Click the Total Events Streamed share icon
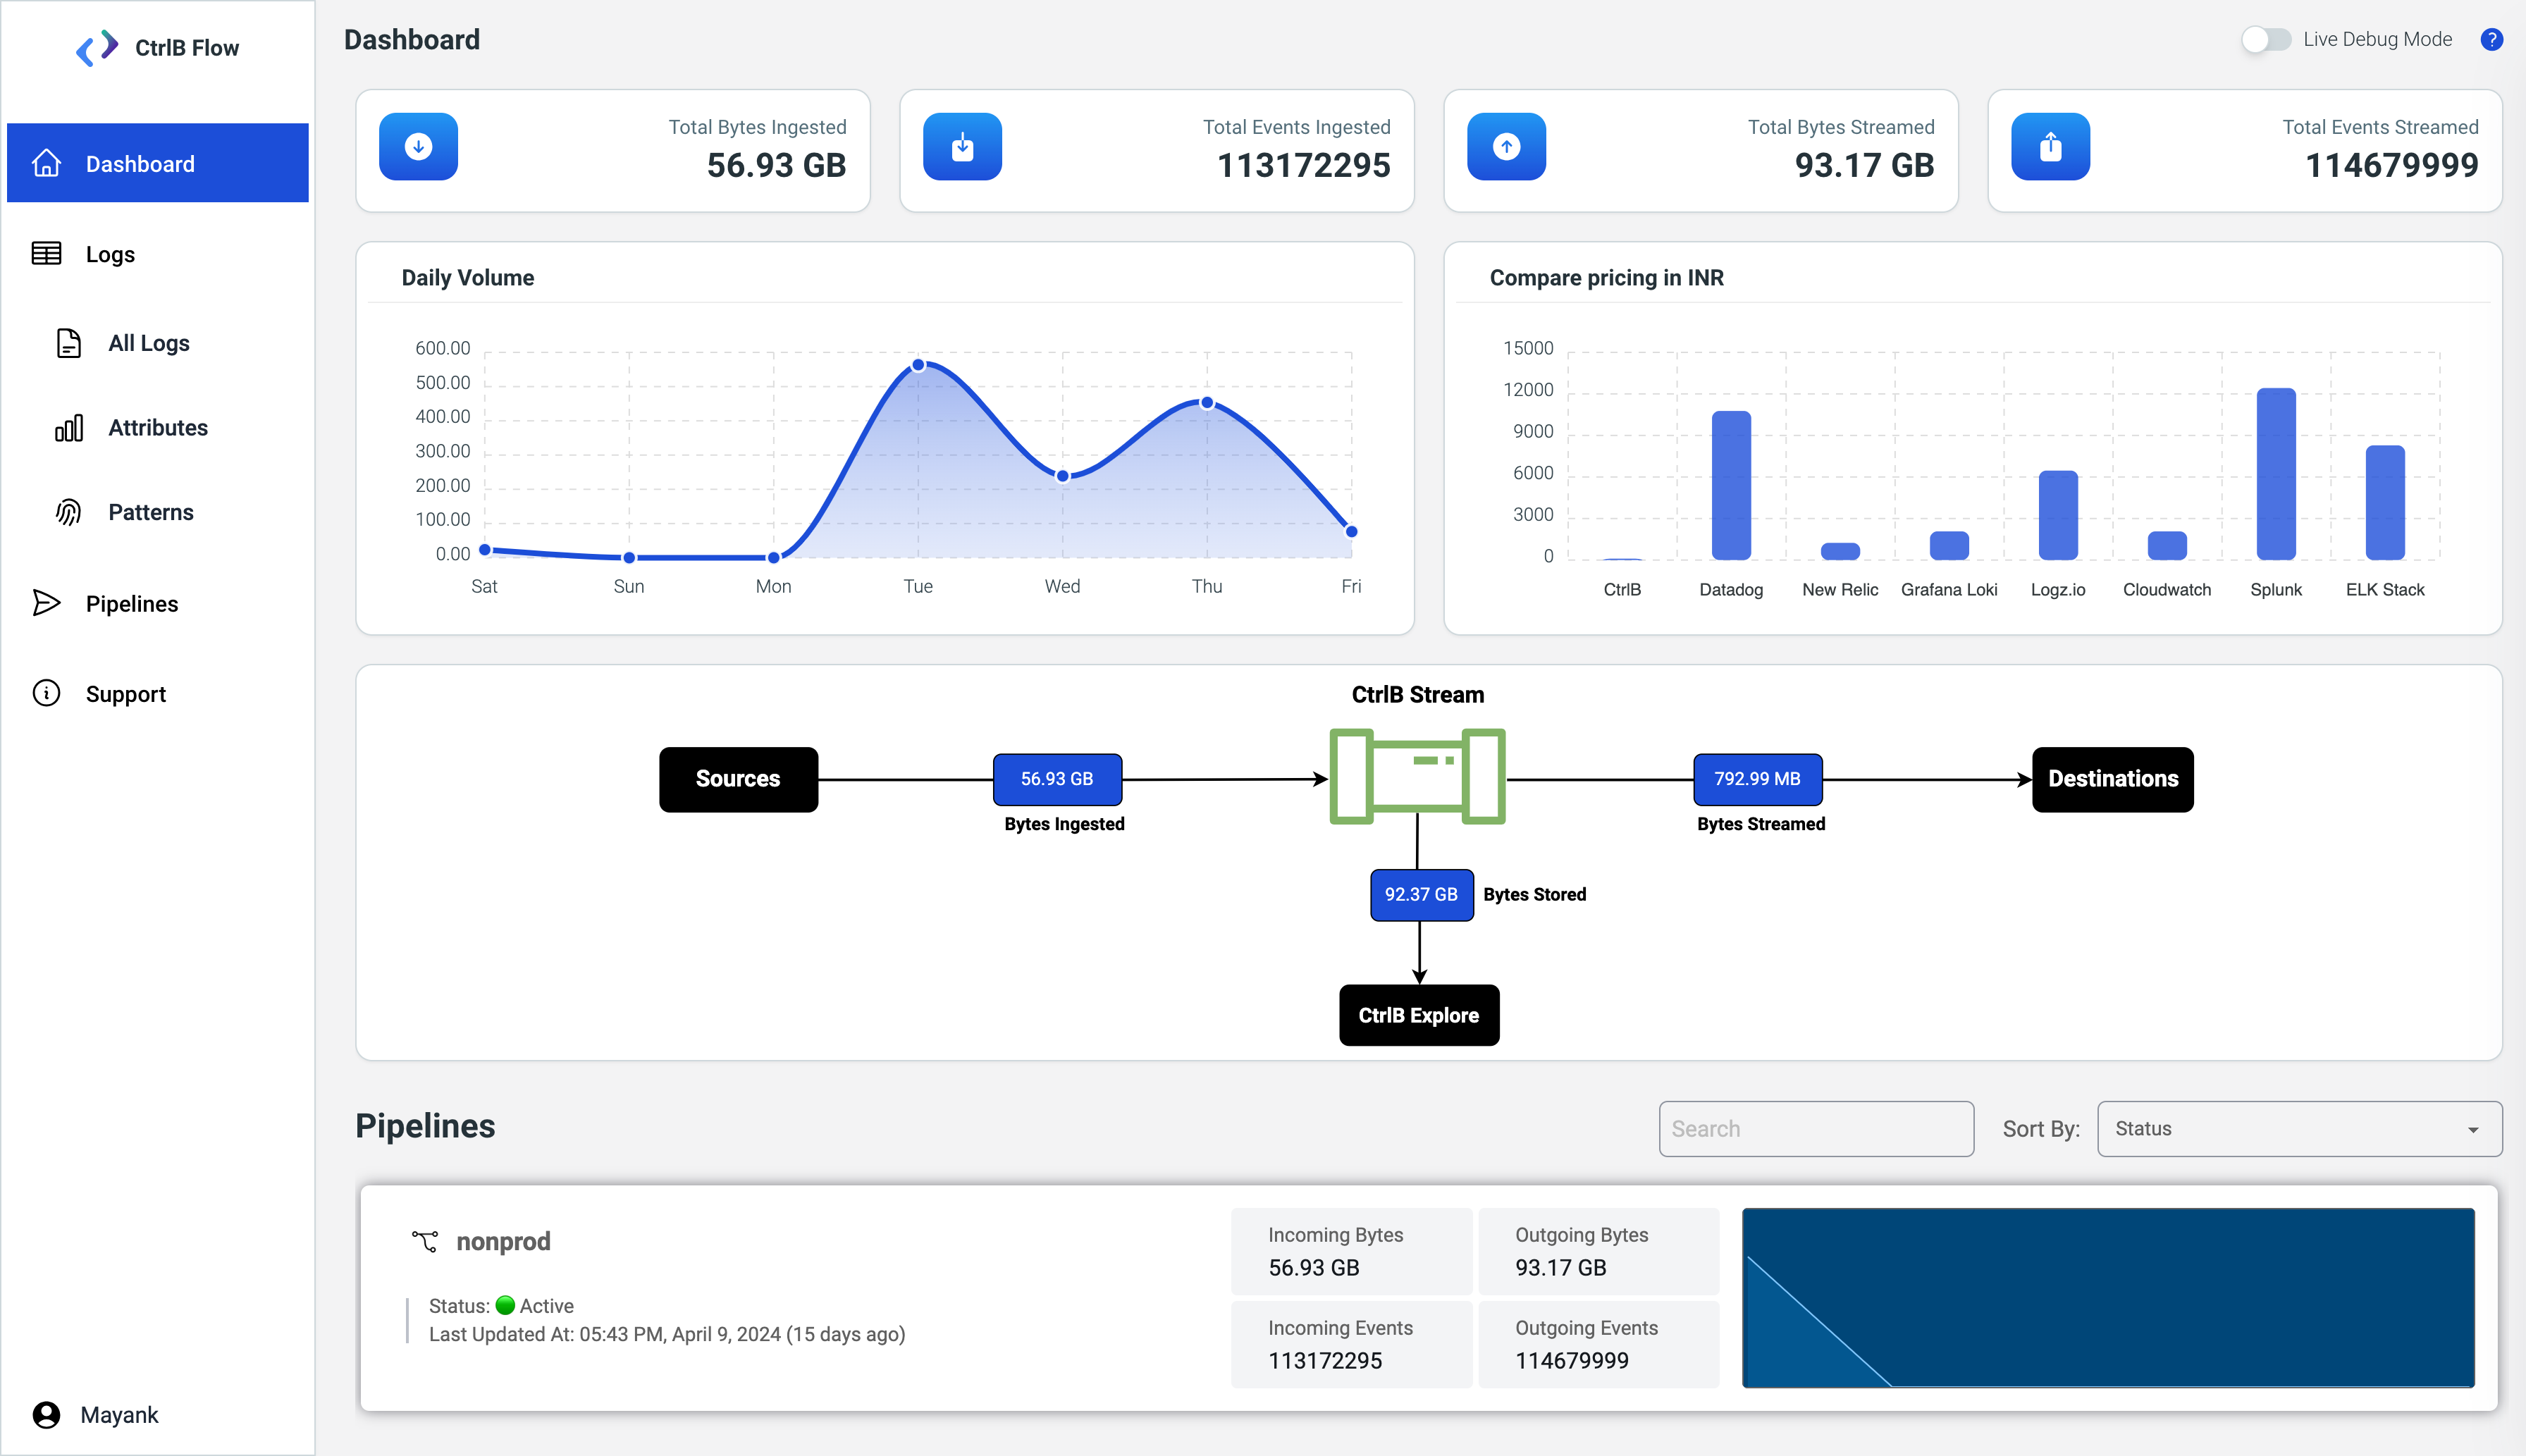Viewport: 2526px width, 1456px height. pos(2050,147)
